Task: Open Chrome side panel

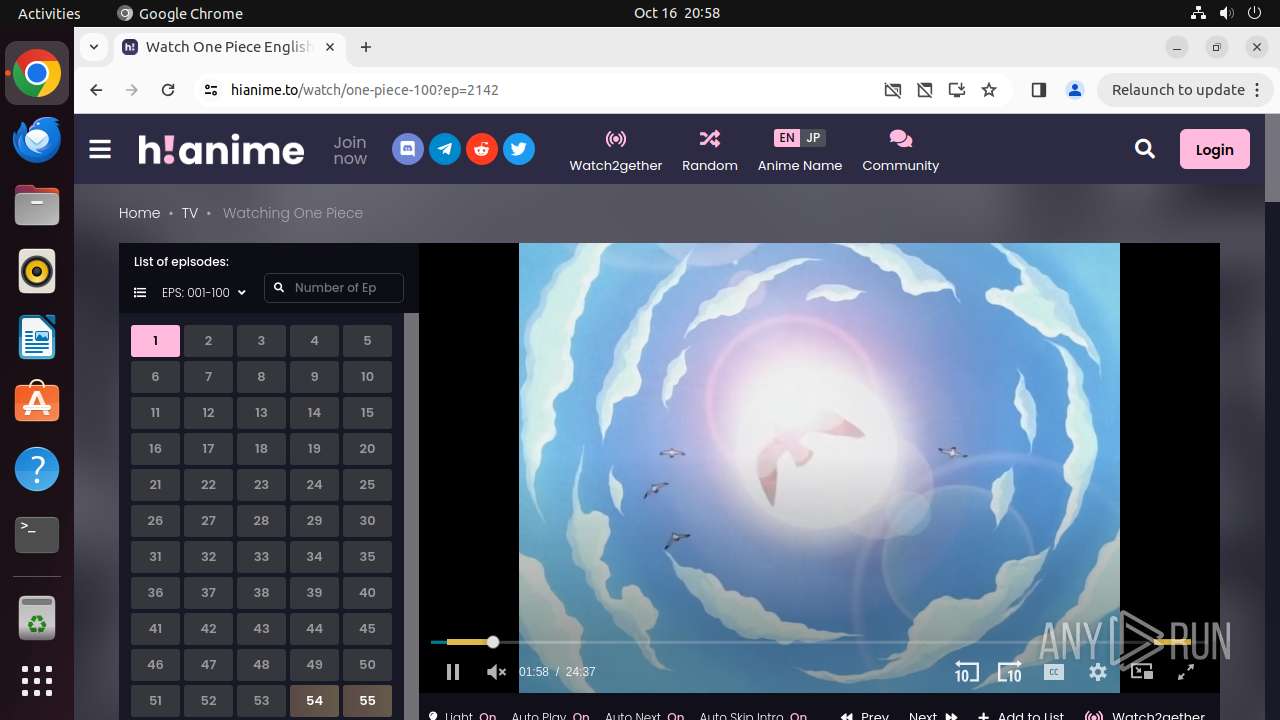Action: click(x=1039, y=90)
